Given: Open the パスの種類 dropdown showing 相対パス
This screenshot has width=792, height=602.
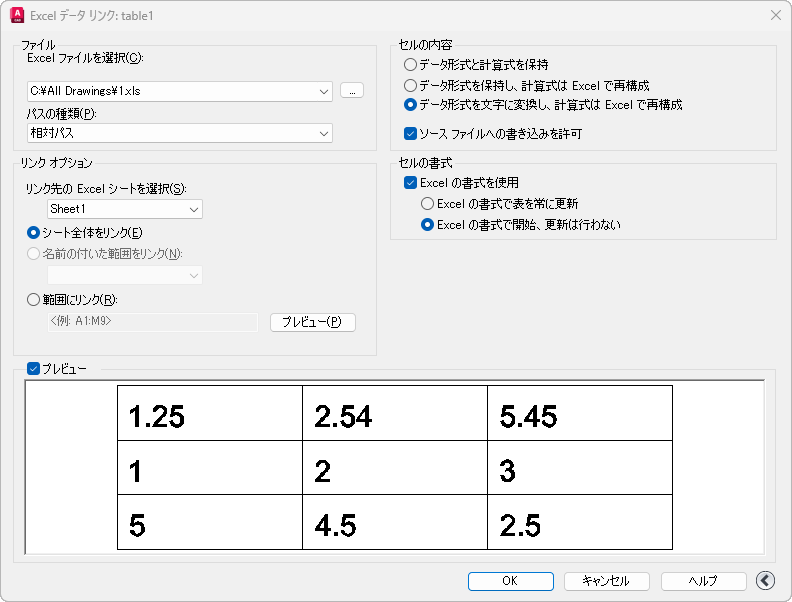Looking at the screenshot, I should pyautogui.click(x=180, y=133).
